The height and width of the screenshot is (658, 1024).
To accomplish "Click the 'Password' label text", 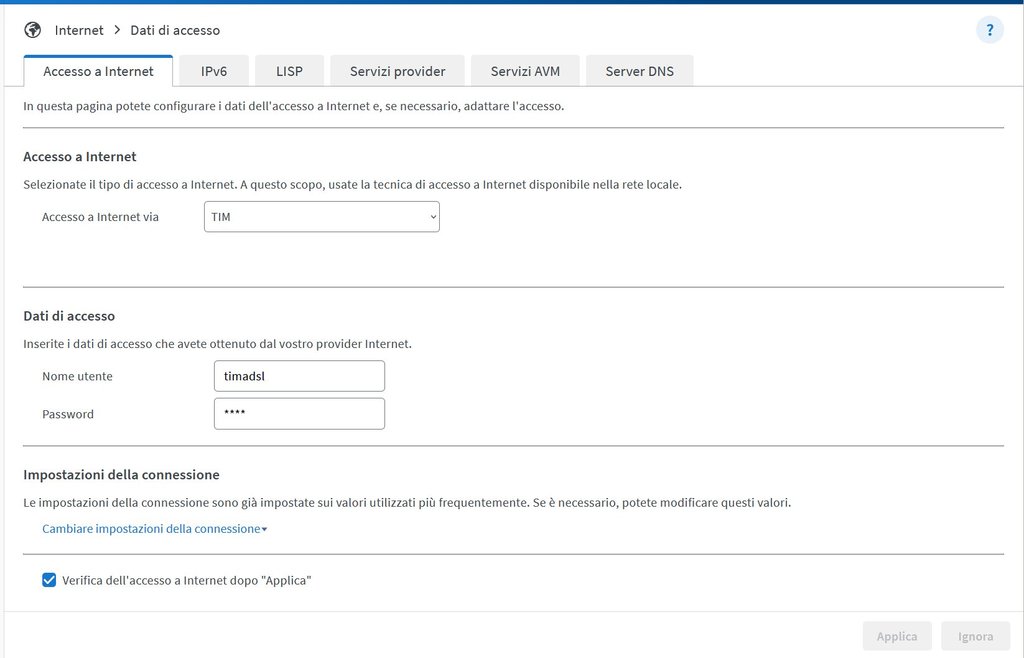I will pyautogui.click(x=68, y=414).
